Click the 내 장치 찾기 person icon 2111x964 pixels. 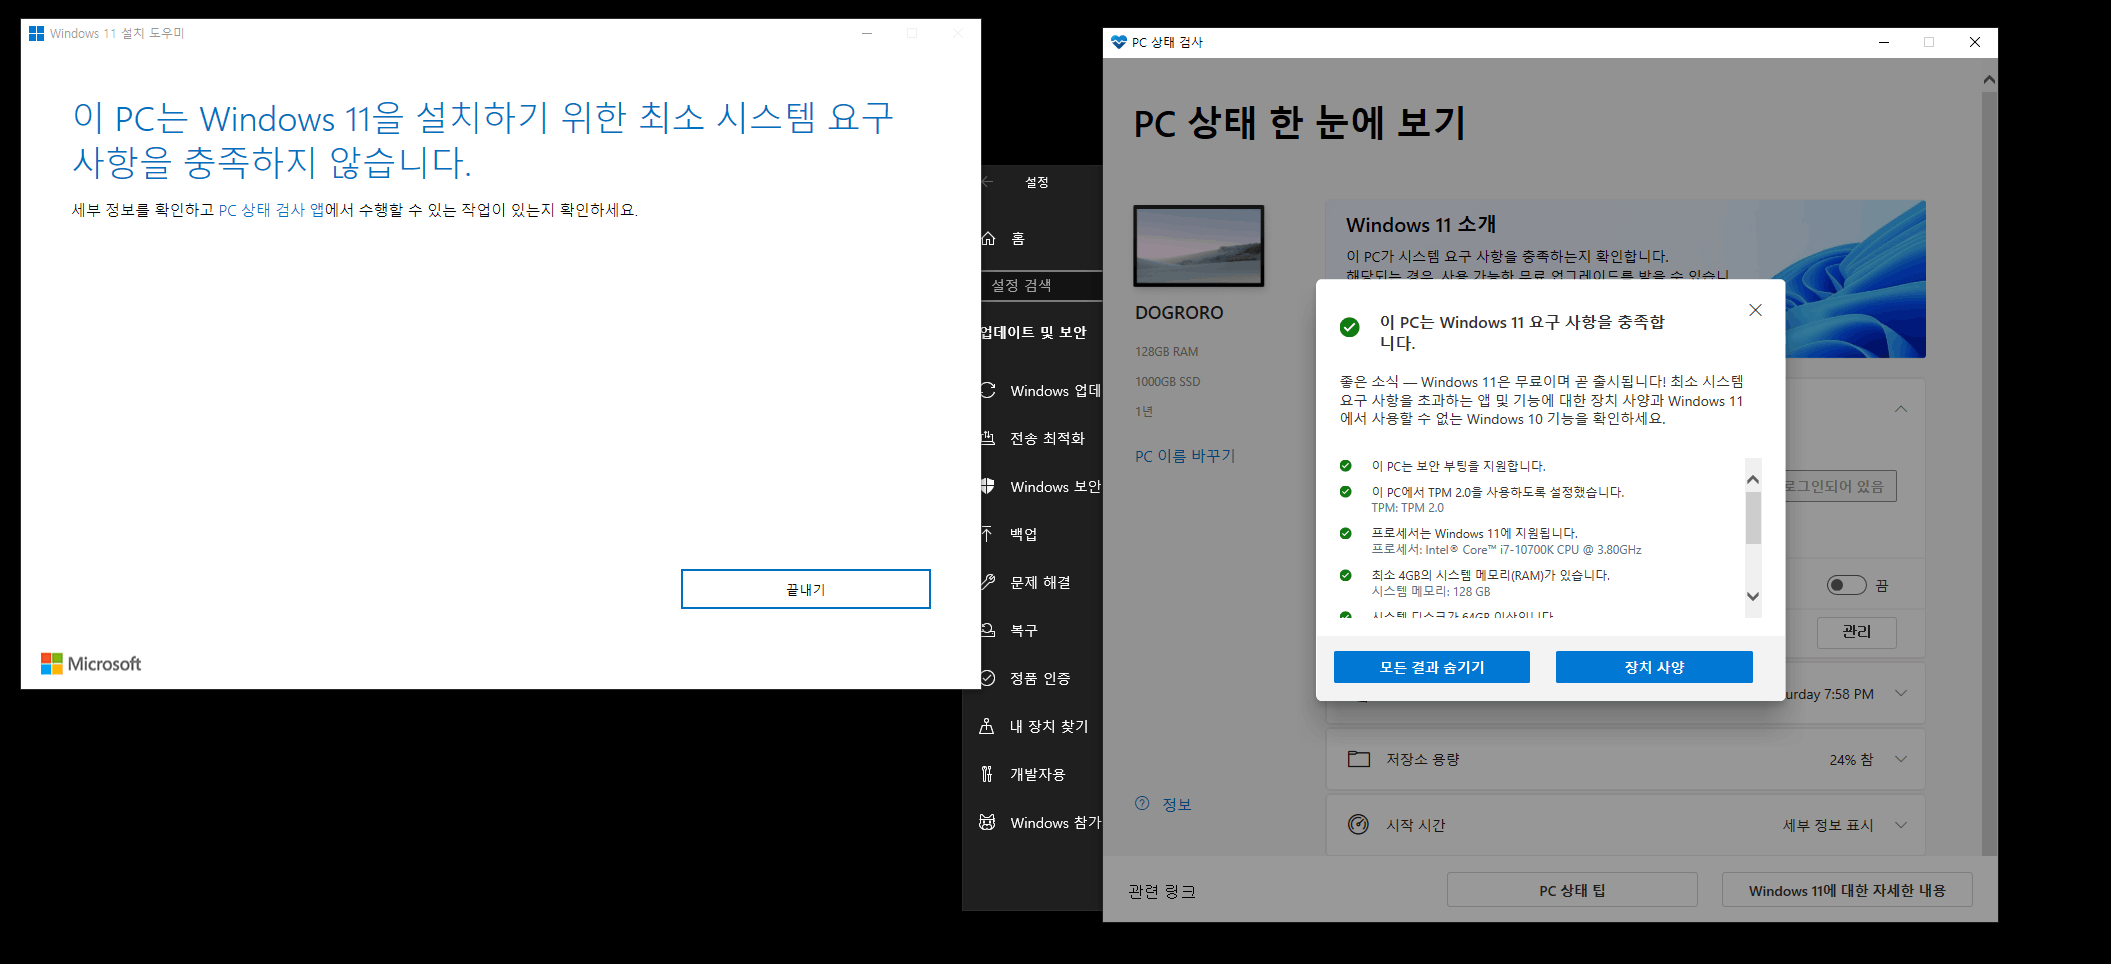tap(987, 726)
